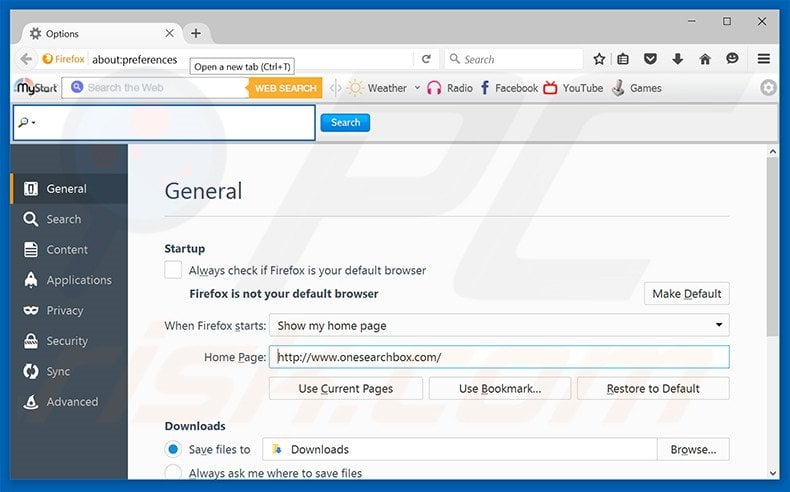This screenshot has width=790, height=492.
Task: Click MyStart Search the Web field
Action: click(156, 88)
